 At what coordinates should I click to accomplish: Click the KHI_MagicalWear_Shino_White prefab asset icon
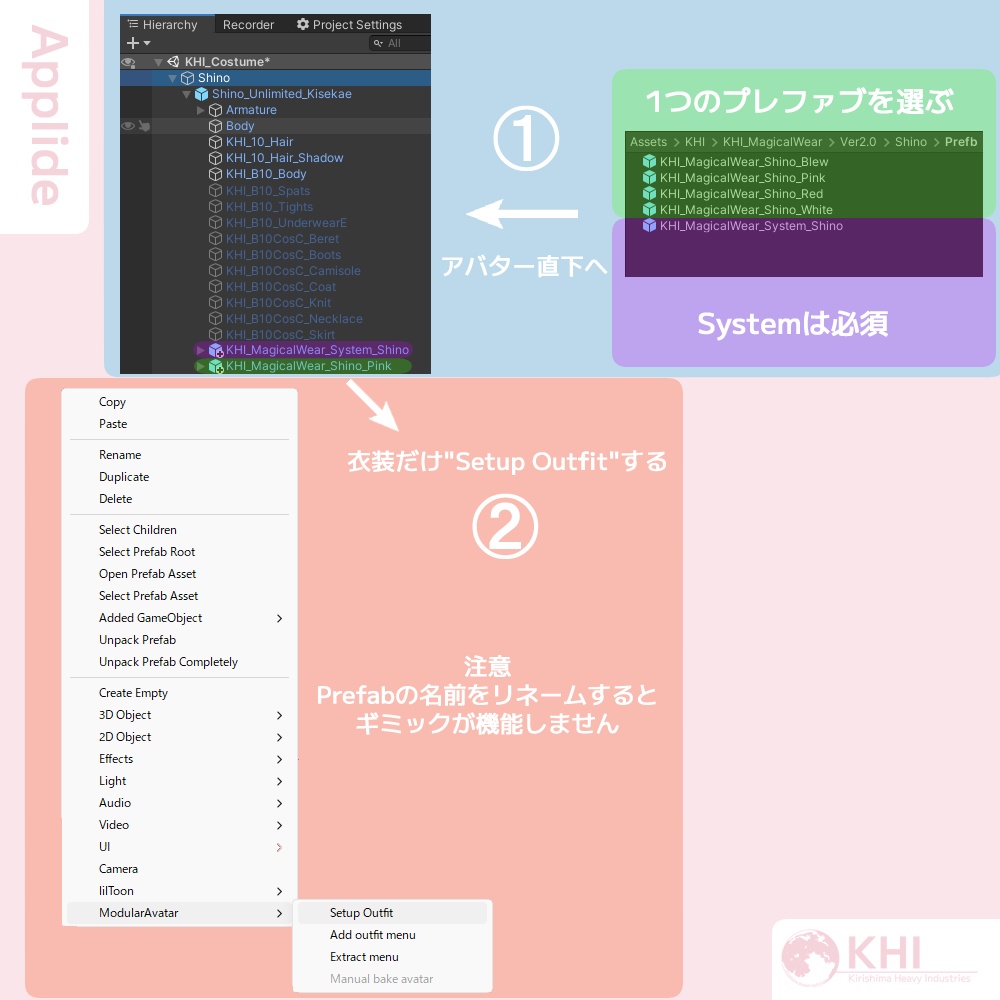coord(649,209)
